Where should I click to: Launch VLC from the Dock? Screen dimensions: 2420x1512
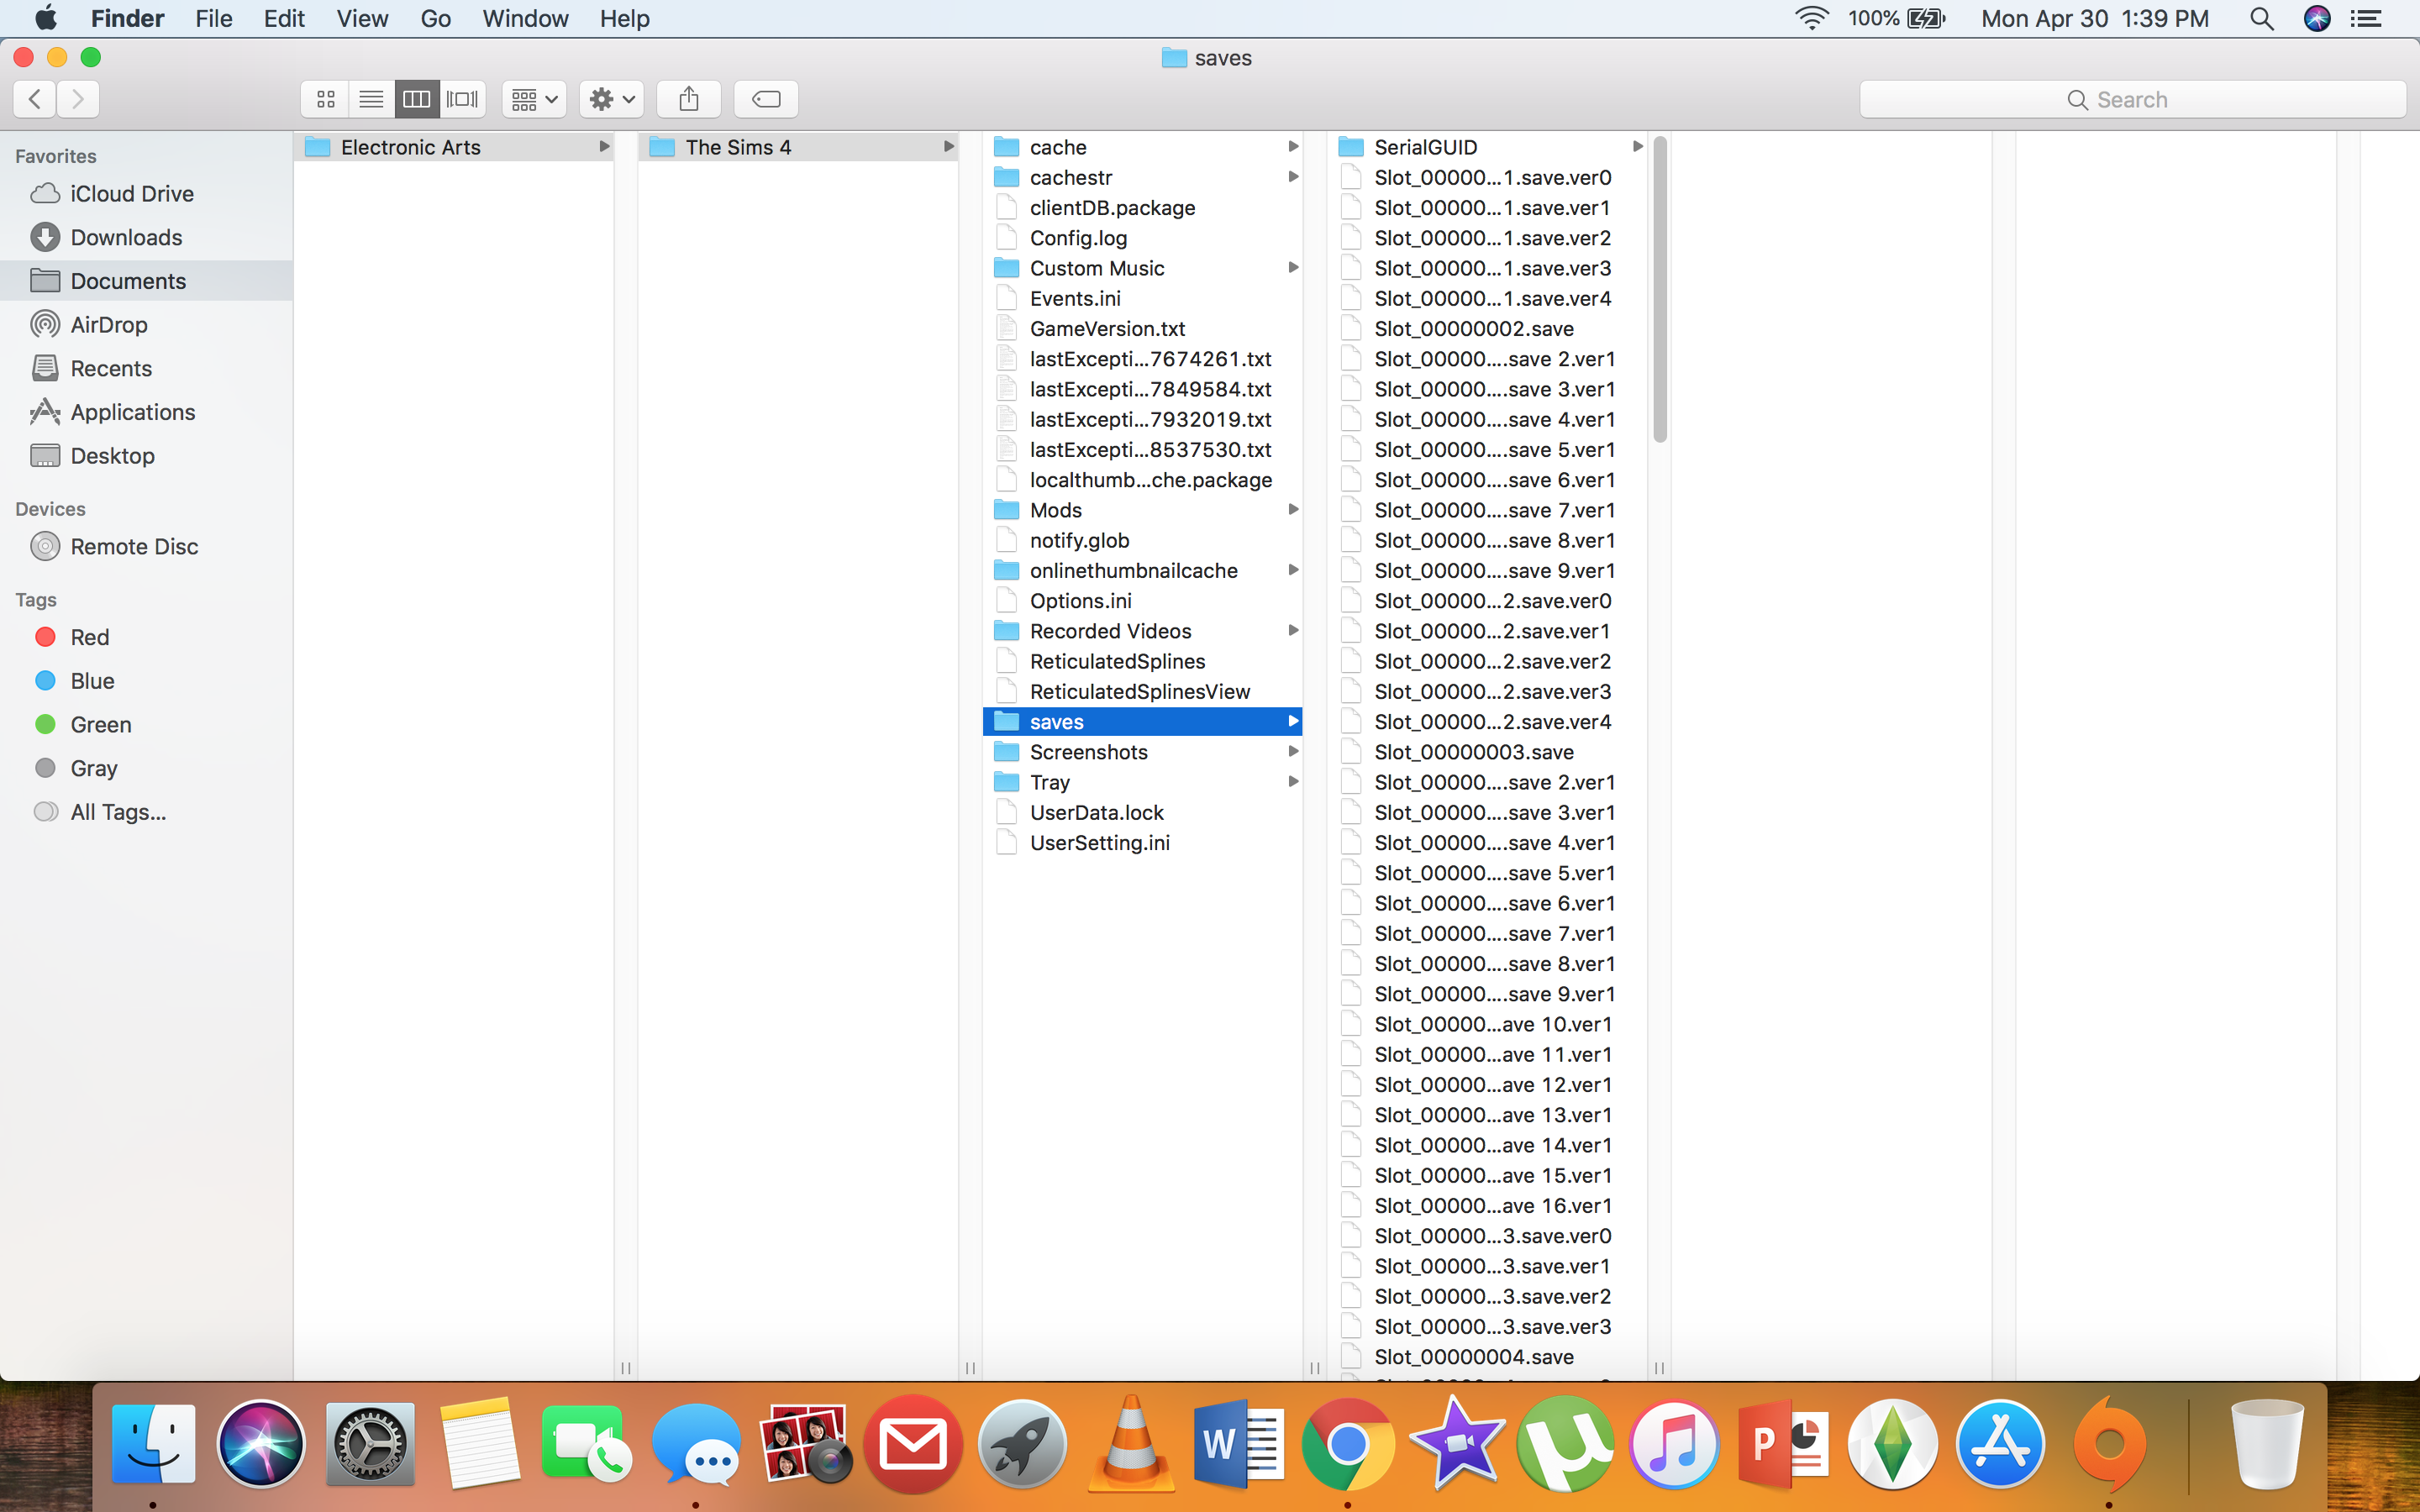click(x=1131, y=1444)
